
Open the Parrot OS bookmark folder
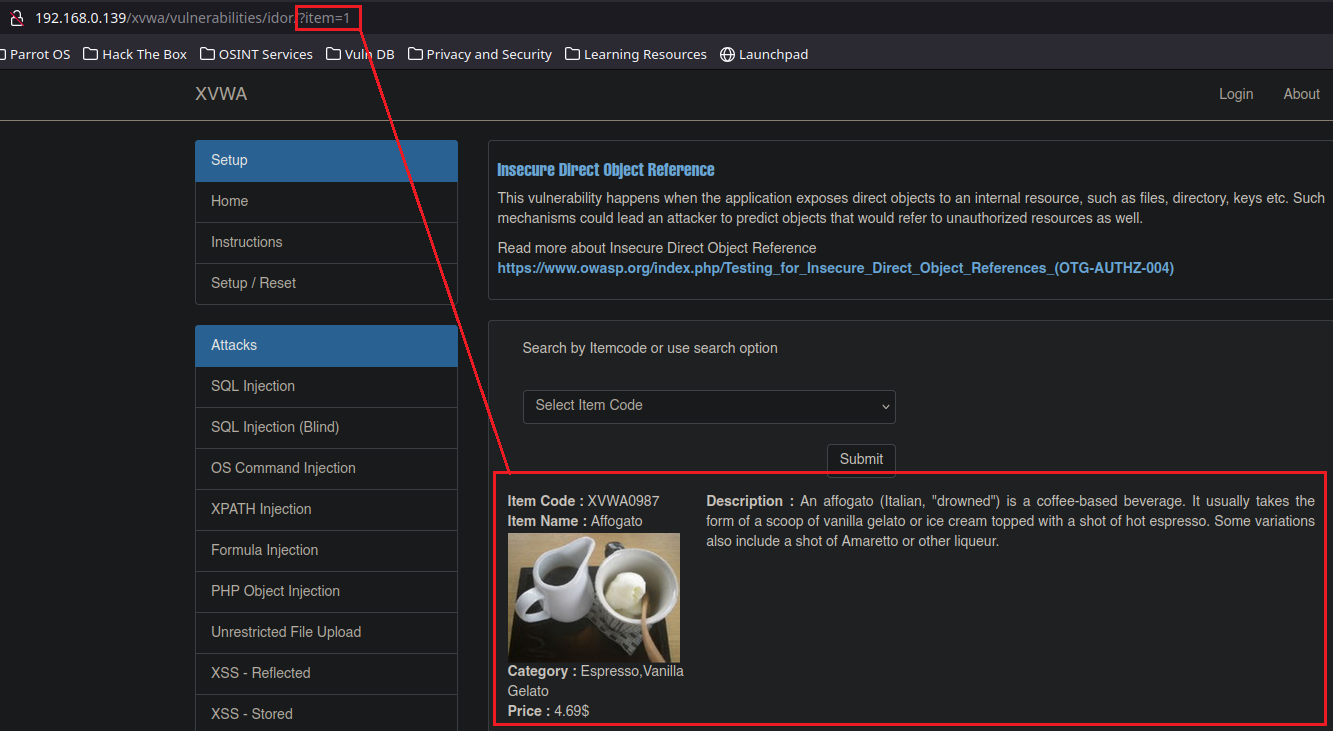[36, 54]
